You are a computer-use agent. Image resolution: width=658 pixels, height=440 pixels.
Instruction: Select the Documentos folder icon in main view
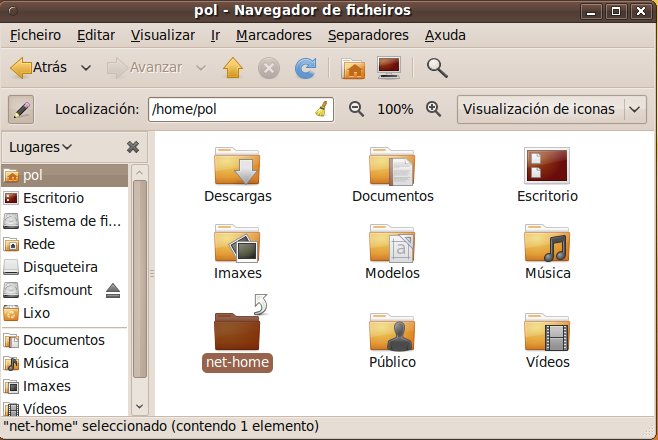click(x=392, y=167)
